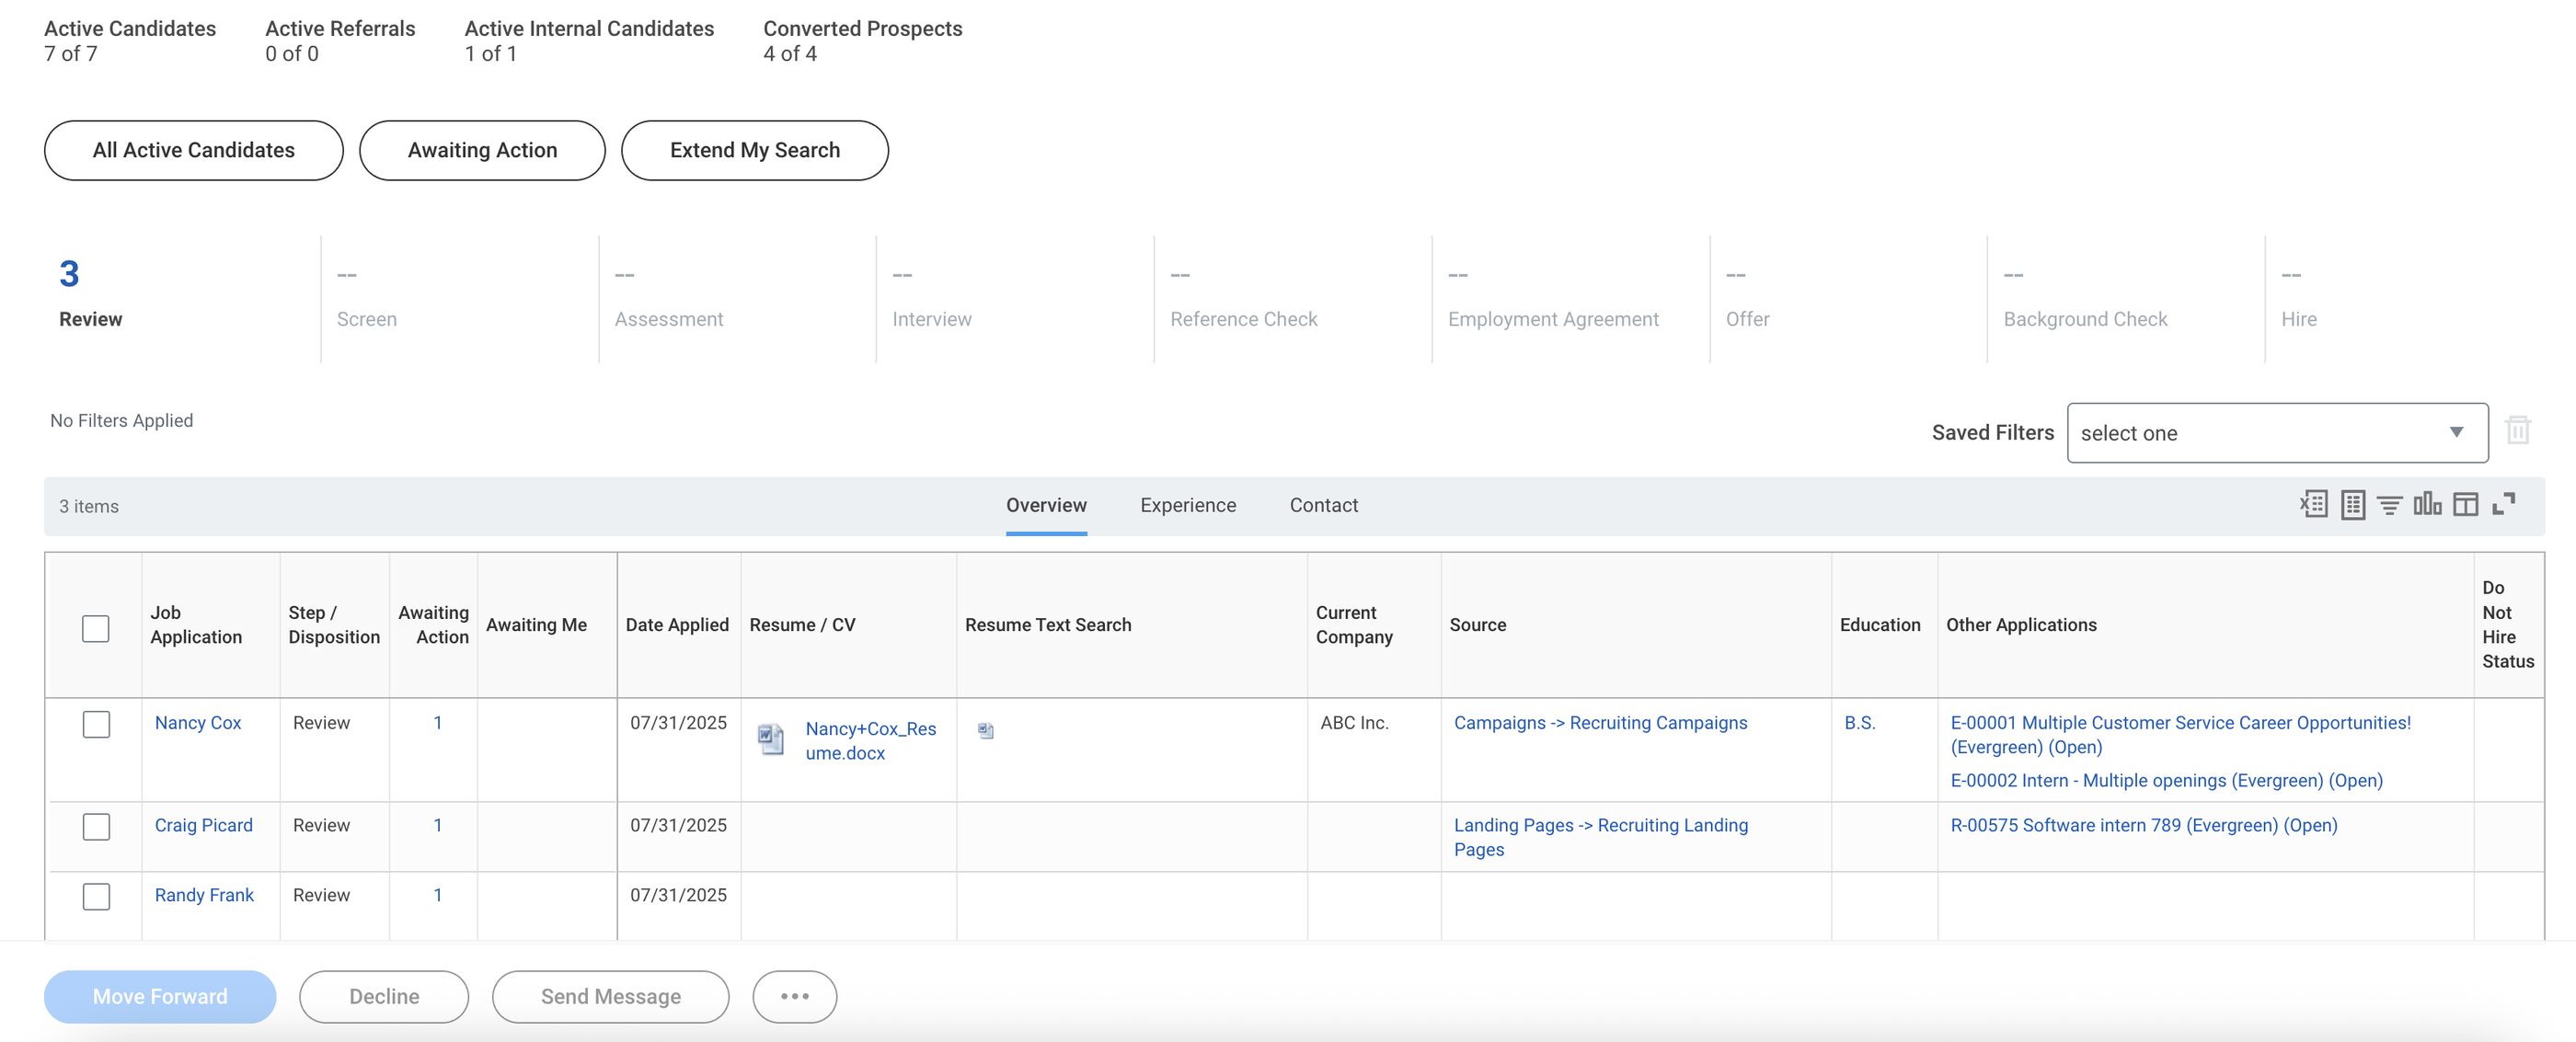2576x1042 pixels.
Task: Expand the table to fullscreen
Action: [2503, 504]
